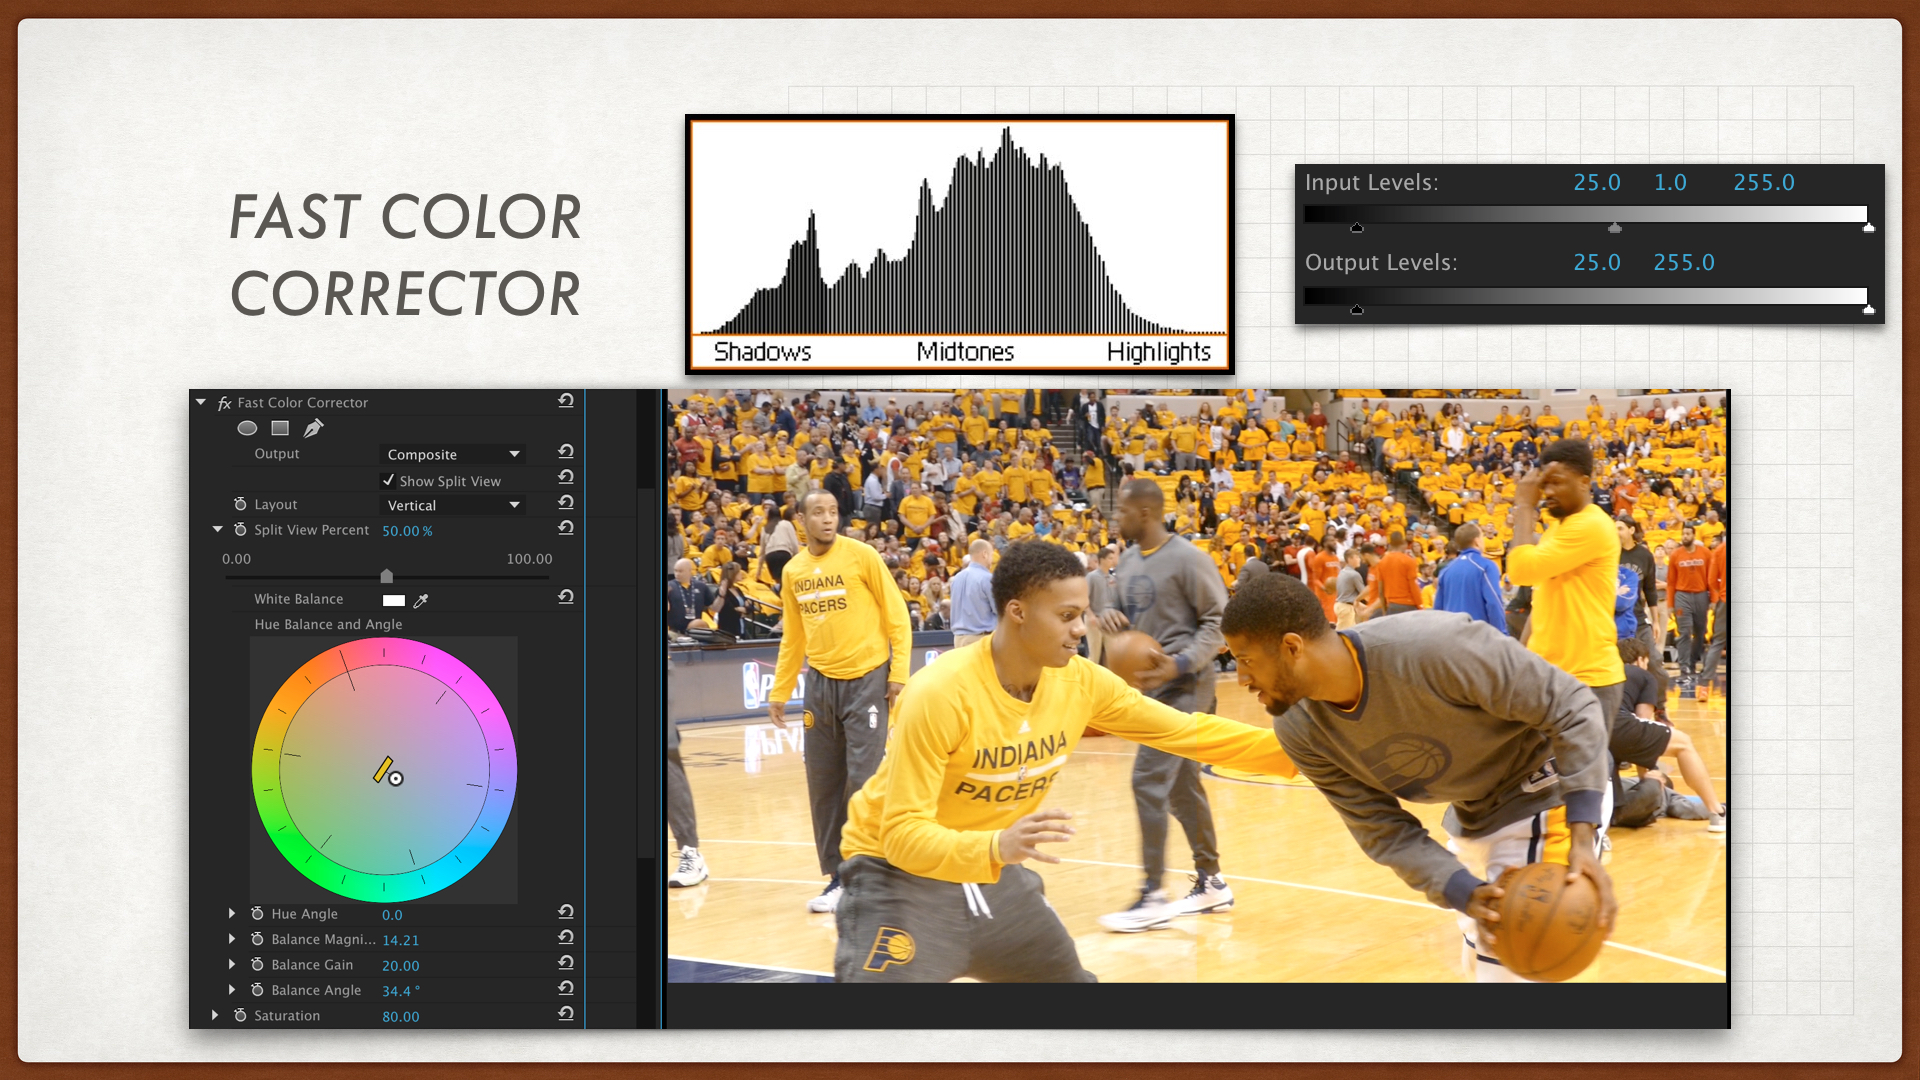Toggle Balance Gain animation stopwatch
The width and height of the screenshot is (1920, 1080).
(257, 964)
